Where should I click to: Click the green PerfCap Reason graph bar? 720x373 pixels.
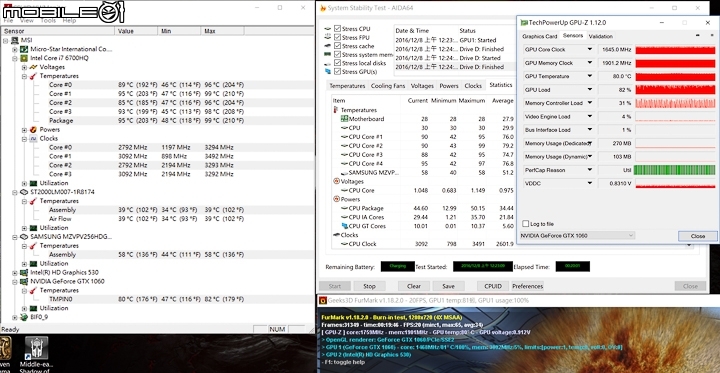pyautogui.click(x=675, y=170)
